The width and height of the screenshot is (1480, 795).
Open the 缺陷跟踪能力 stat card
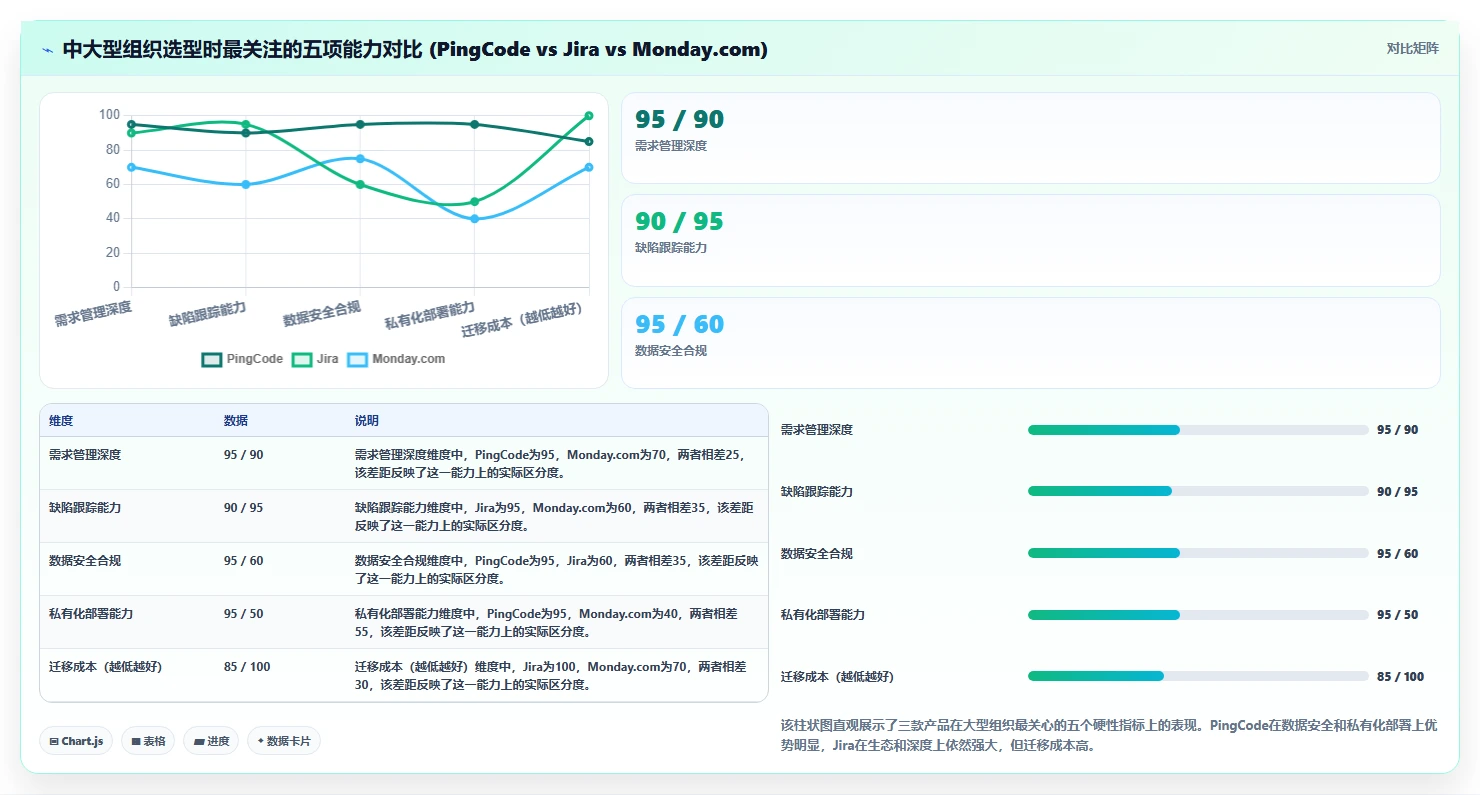(1031, 241)
